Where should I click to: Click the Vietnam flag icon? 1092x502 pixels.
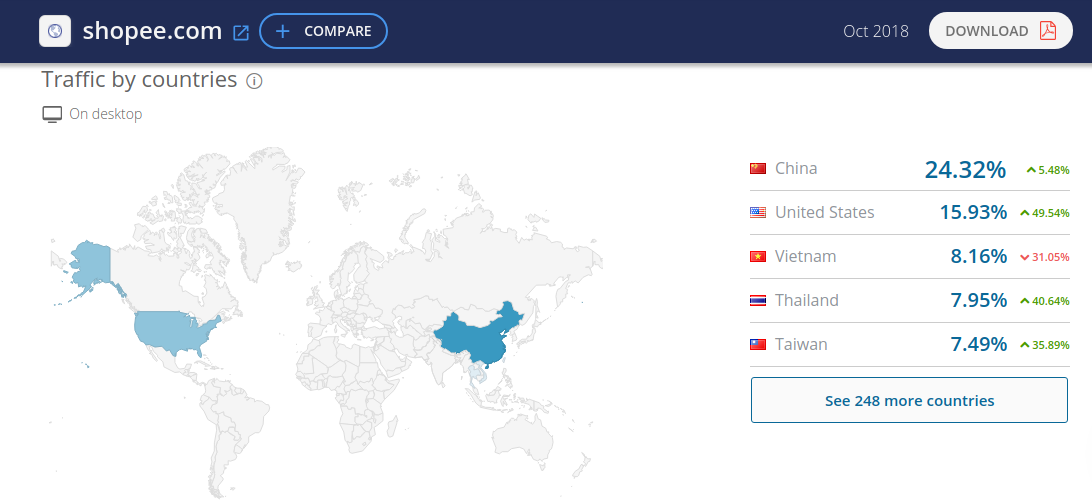point(758,256)
